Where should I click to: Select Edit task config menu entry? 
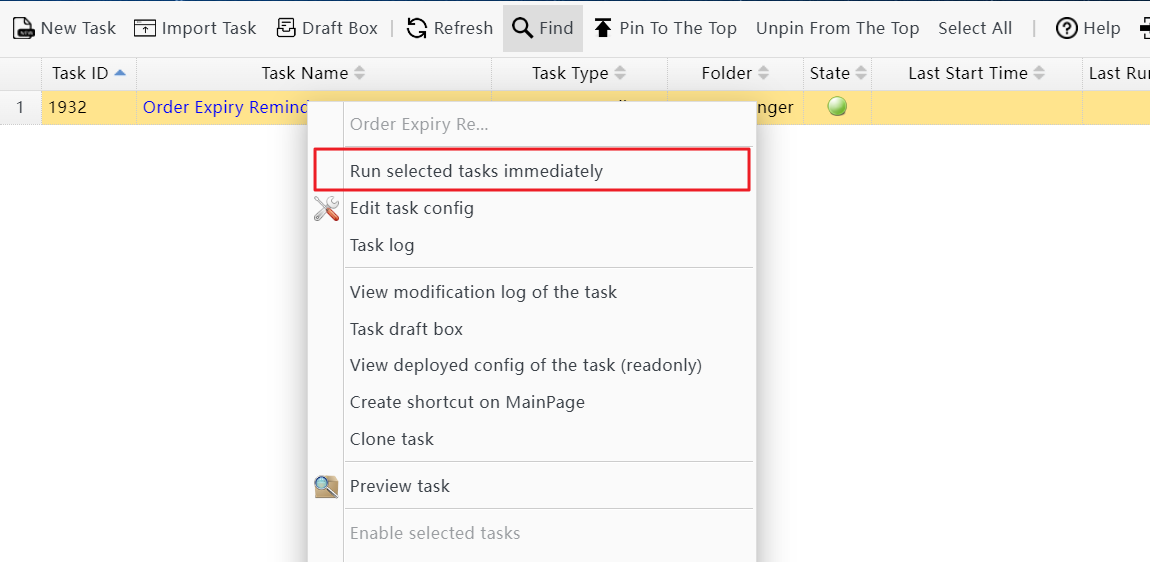pyautogui.click(x=412, y=208)
